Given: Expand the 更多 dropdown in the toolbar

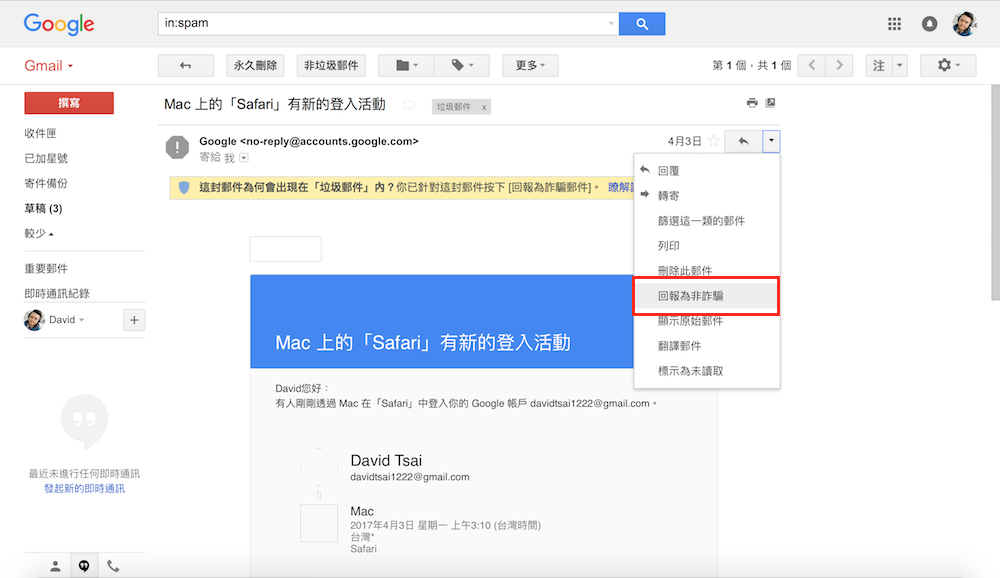Looking at the screenshot, I should pos(530,66).
